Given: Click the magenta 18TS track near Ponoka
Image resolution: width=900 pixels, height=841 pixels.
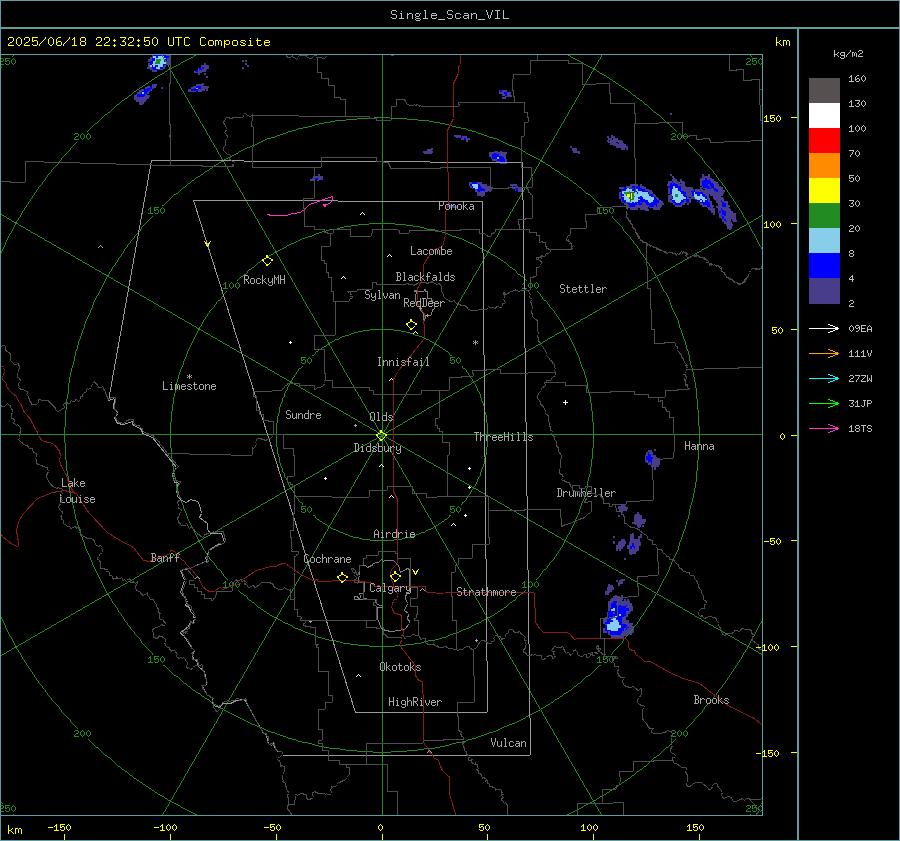Looking at the screenshot, I should click(x=300, y=208).
